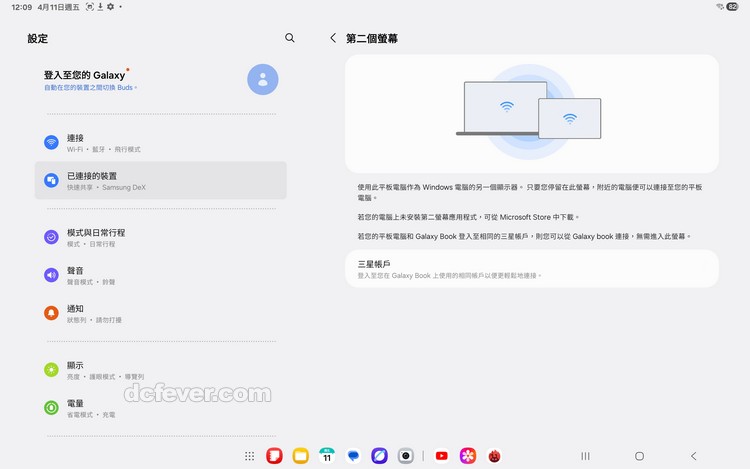Launch blue Messages chat app

[353, 456]
